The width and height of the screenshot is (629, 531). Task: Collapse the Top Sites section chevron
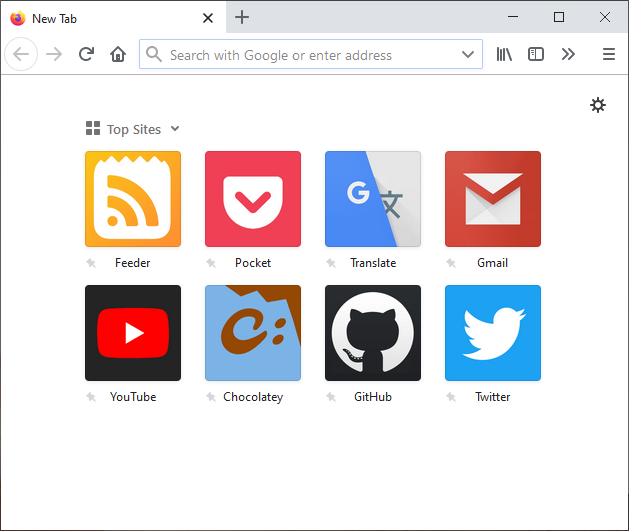(175, 129)
